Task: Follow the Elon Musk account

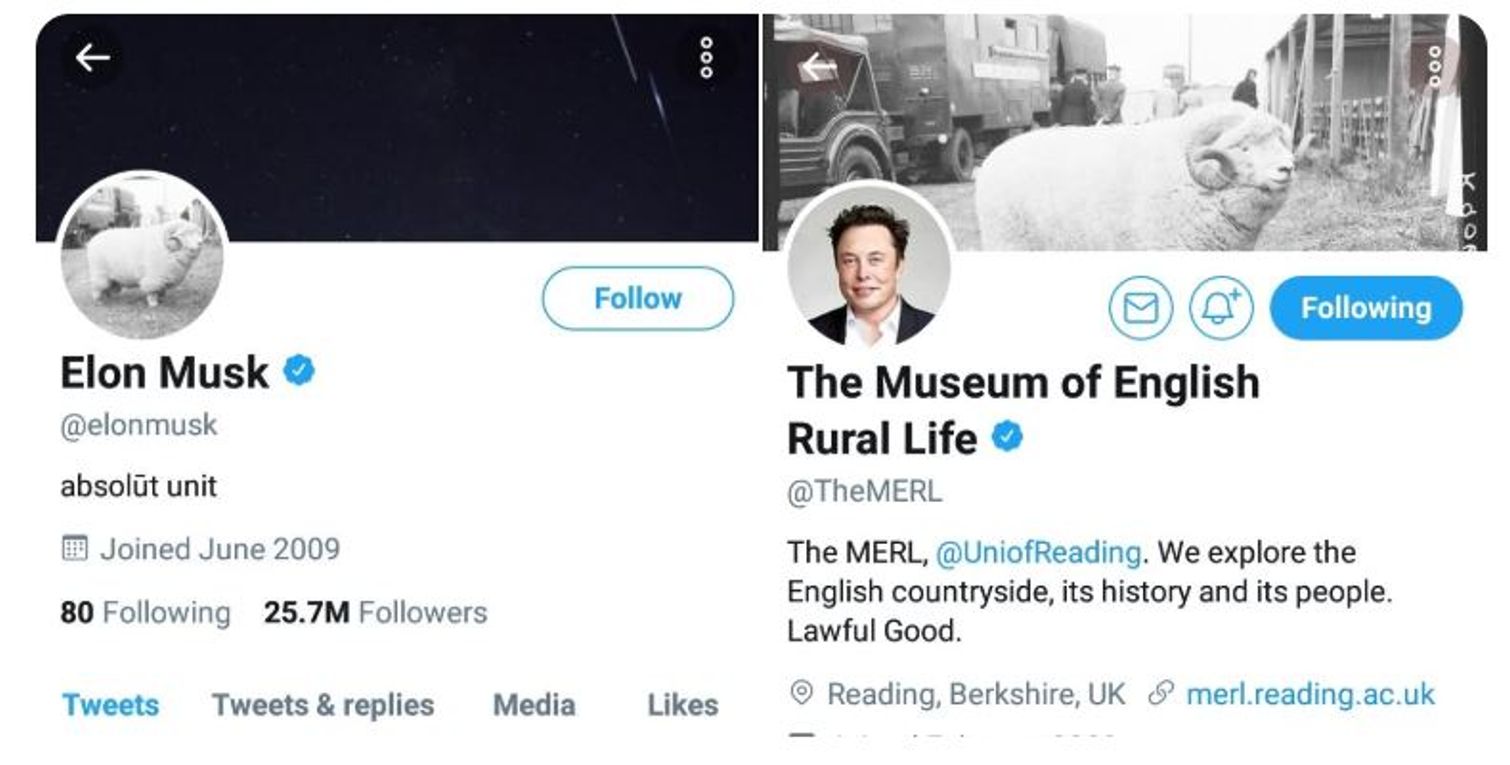Action: pos(638,298)
